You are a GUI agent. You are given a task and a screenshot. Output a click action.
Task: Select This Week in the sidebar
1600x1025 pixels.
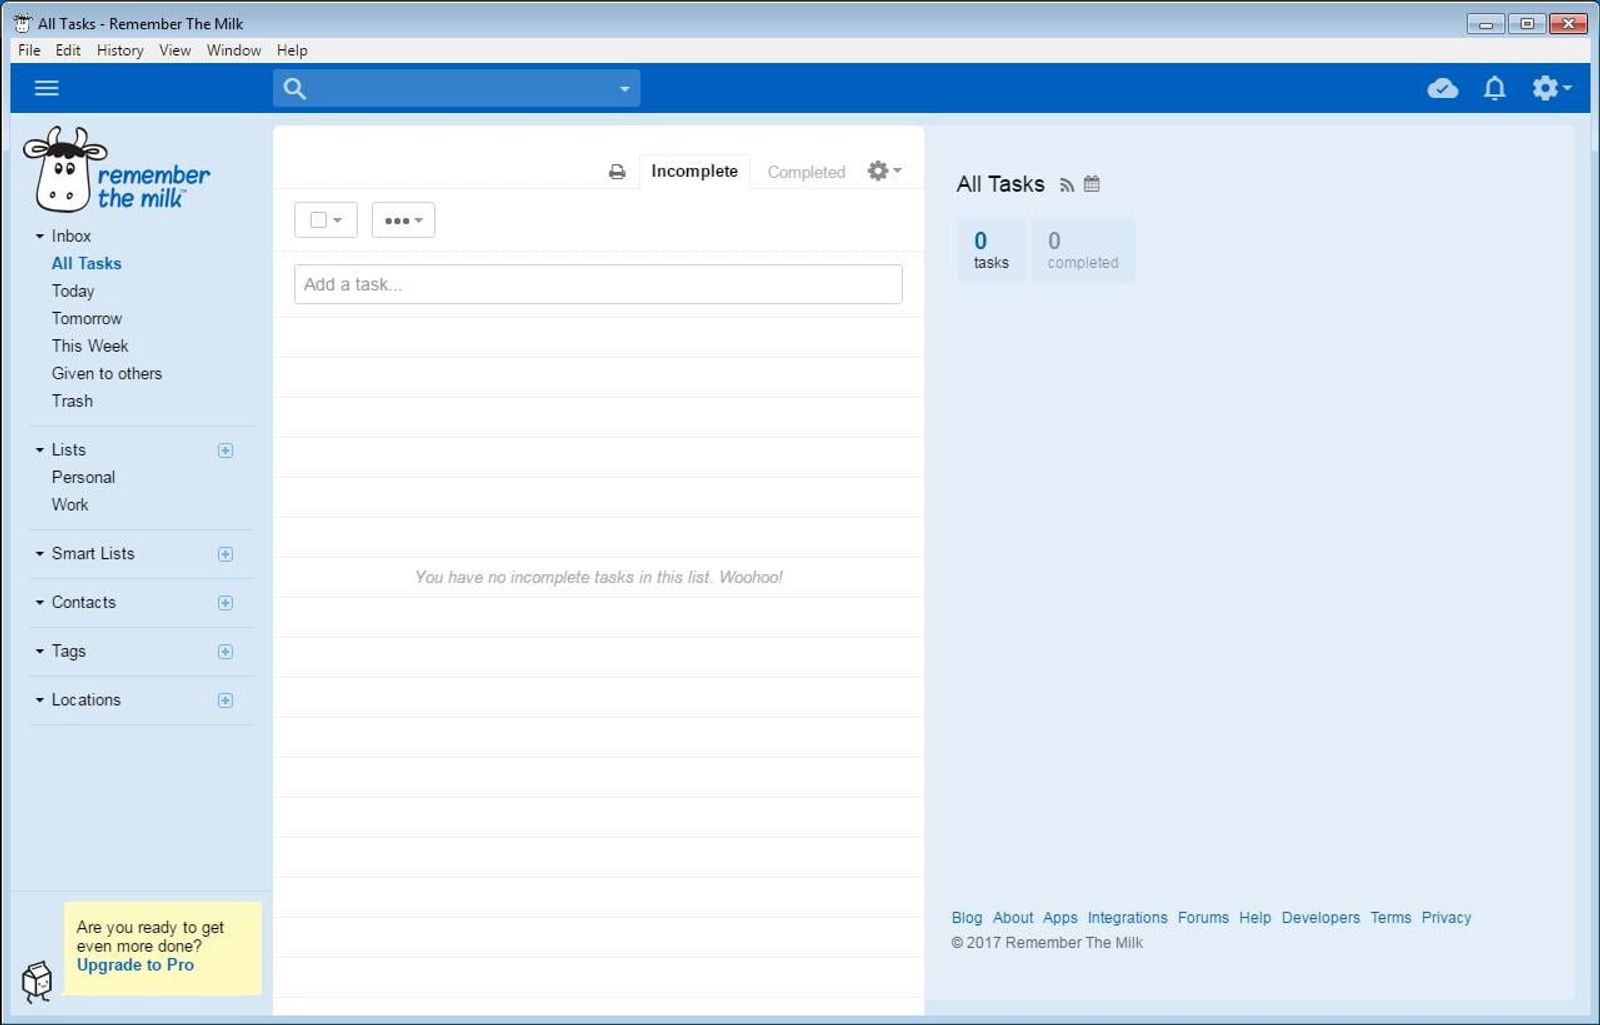click(90, 346)
